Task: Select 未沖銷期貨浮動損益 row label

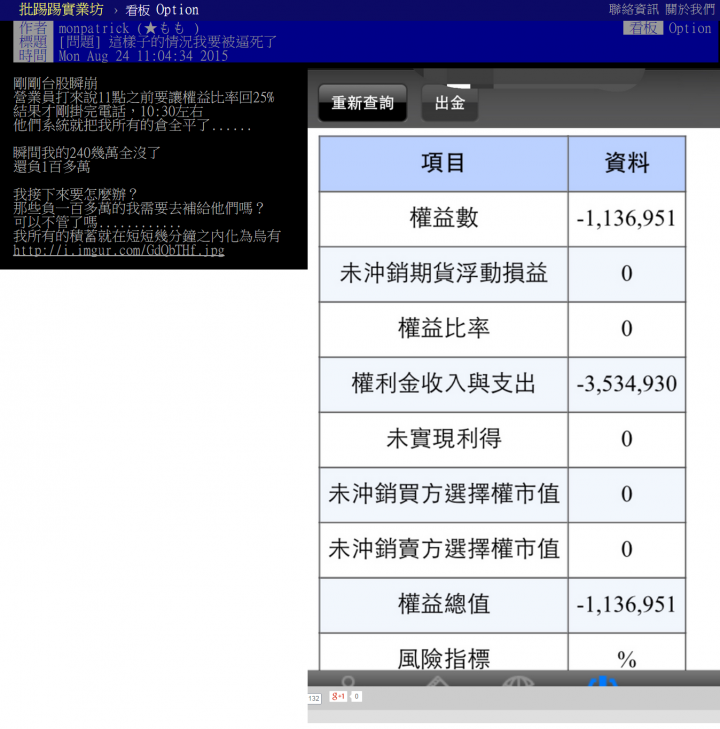Action: 443,273
